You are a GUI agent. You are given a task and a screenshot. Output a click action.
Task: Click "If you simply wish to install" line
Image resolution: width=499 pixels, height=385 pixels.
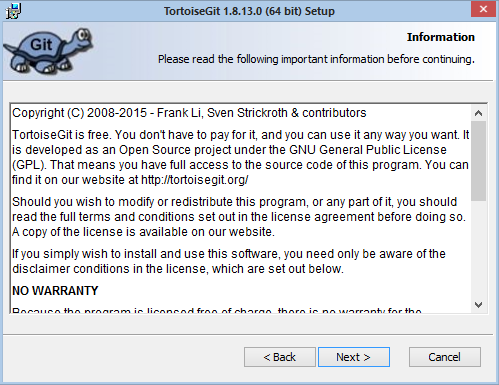coord(229,254)
